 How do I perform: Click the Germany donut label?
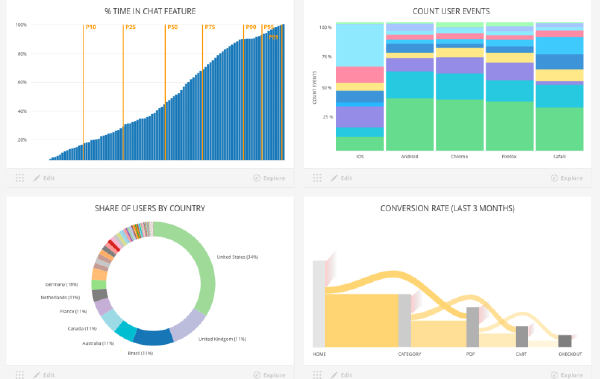tap(62, 284)
